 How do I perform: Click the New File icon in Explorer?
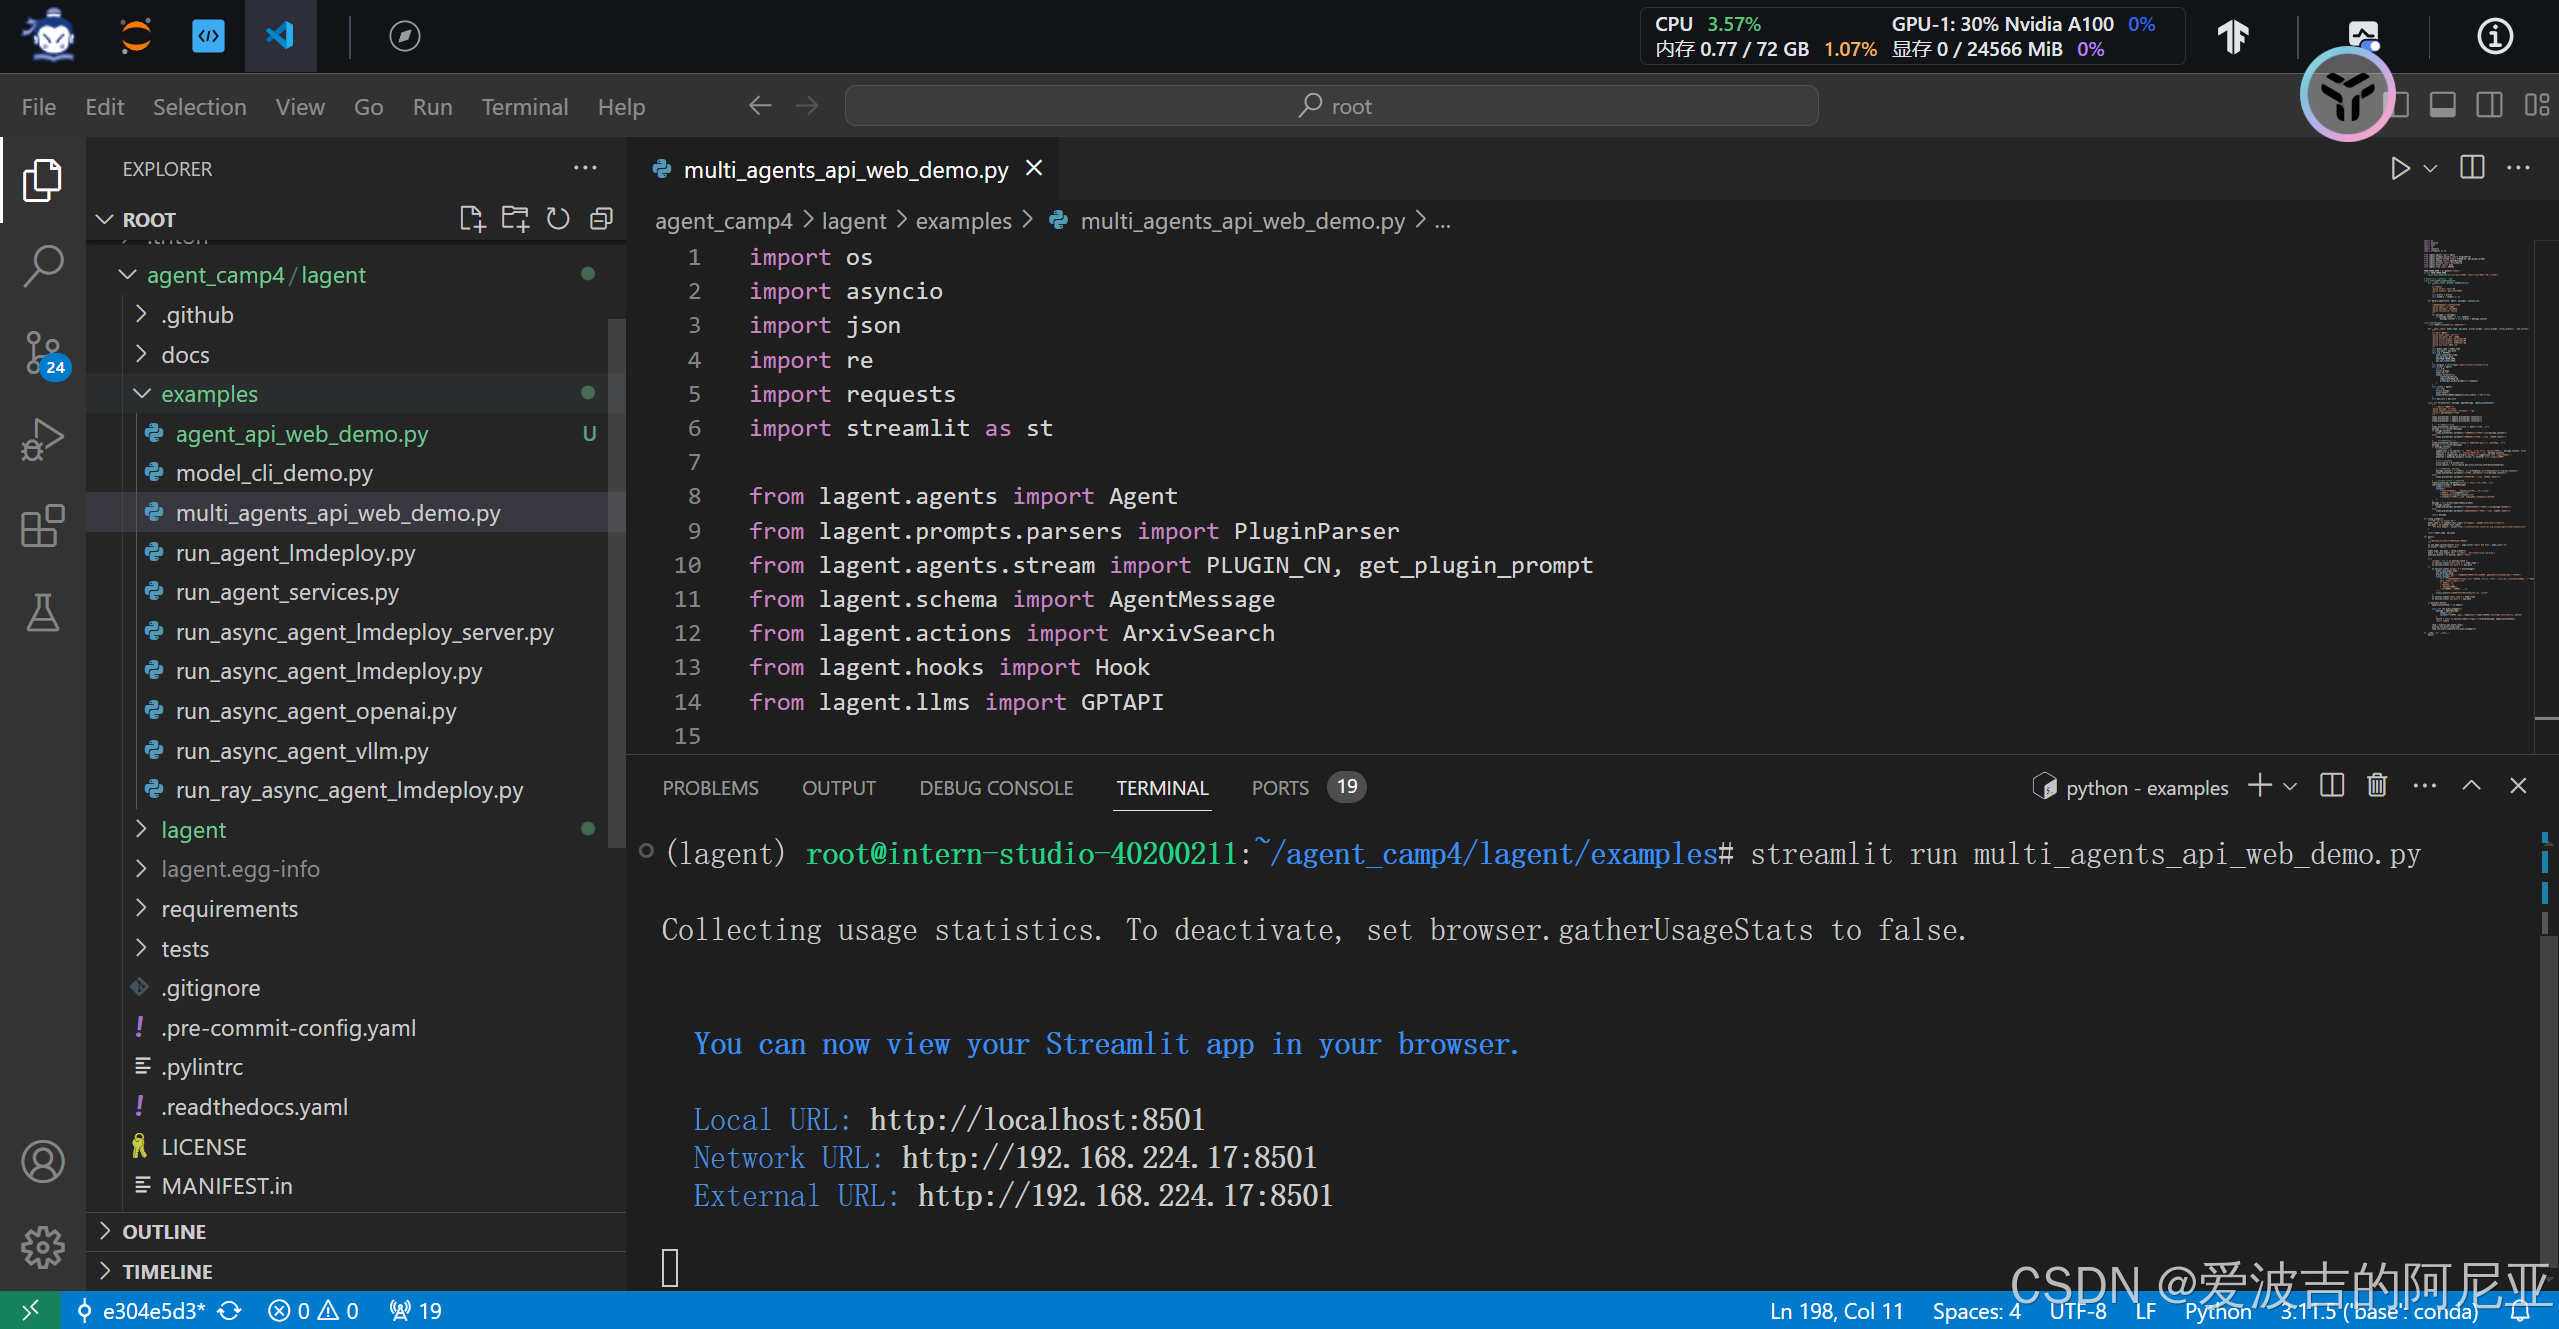tap(471, 219)
